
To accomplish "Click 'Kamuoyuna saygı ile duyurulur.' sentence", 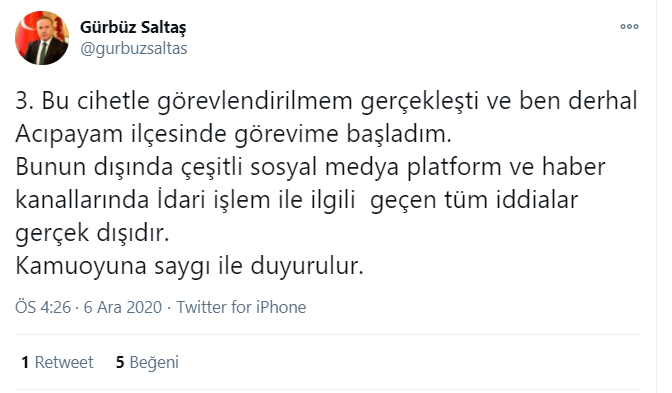I will tap(189, 266).
